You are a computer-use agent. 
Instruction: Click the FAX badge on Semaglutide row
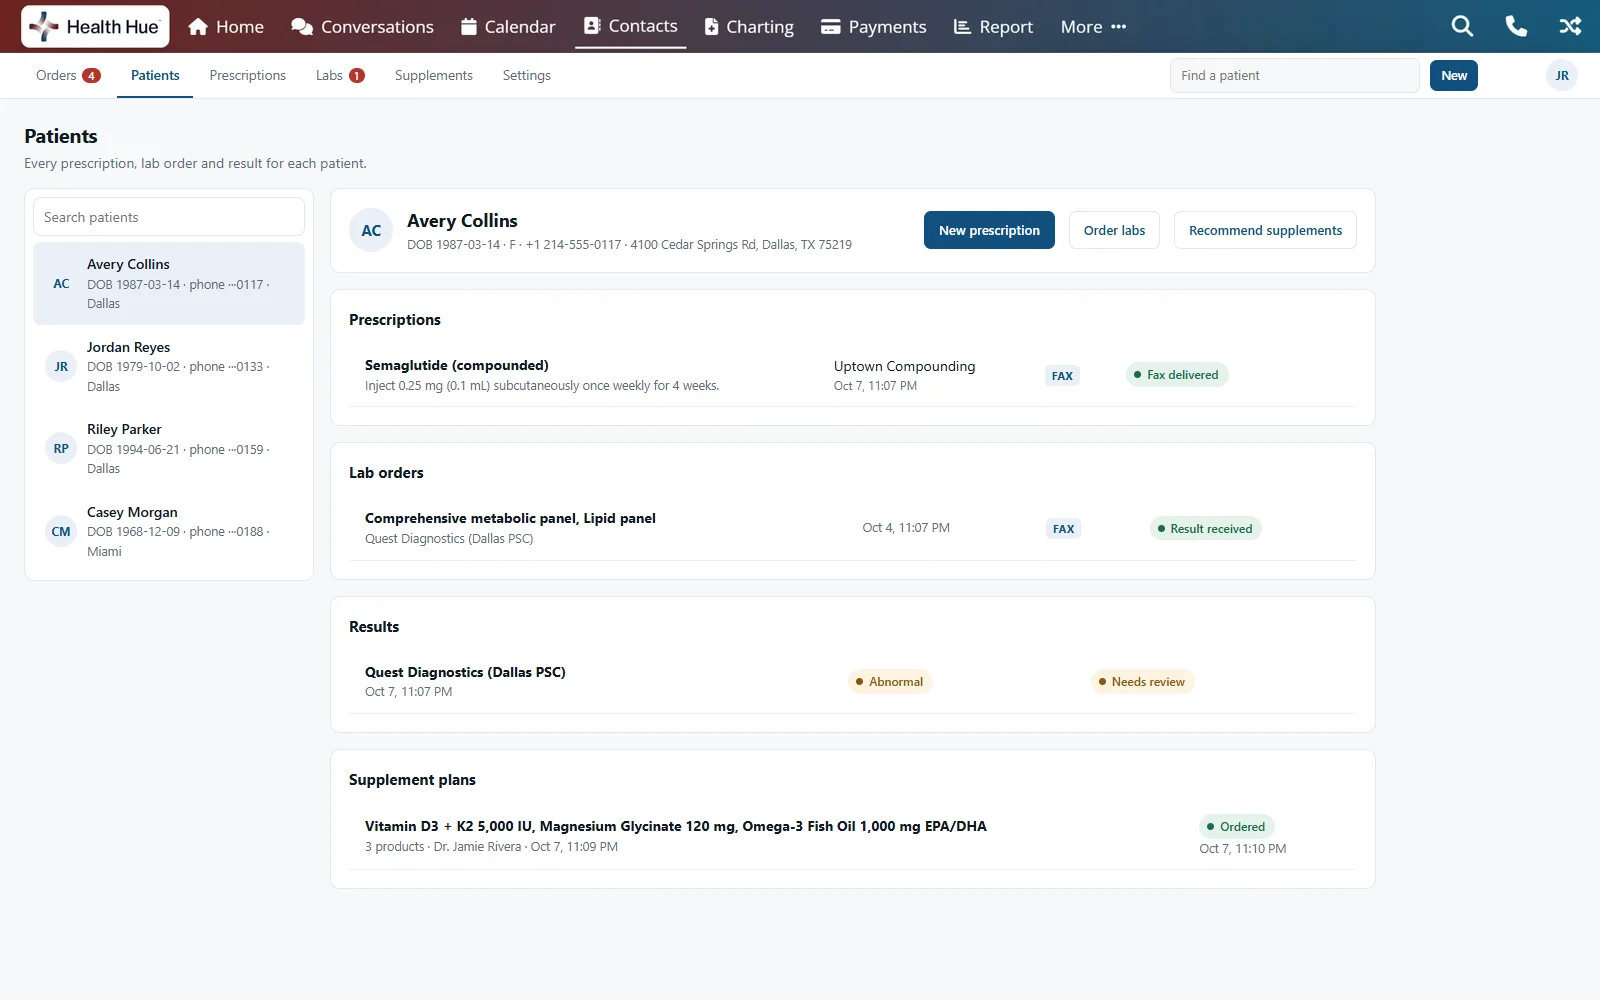coord(1062,376)
